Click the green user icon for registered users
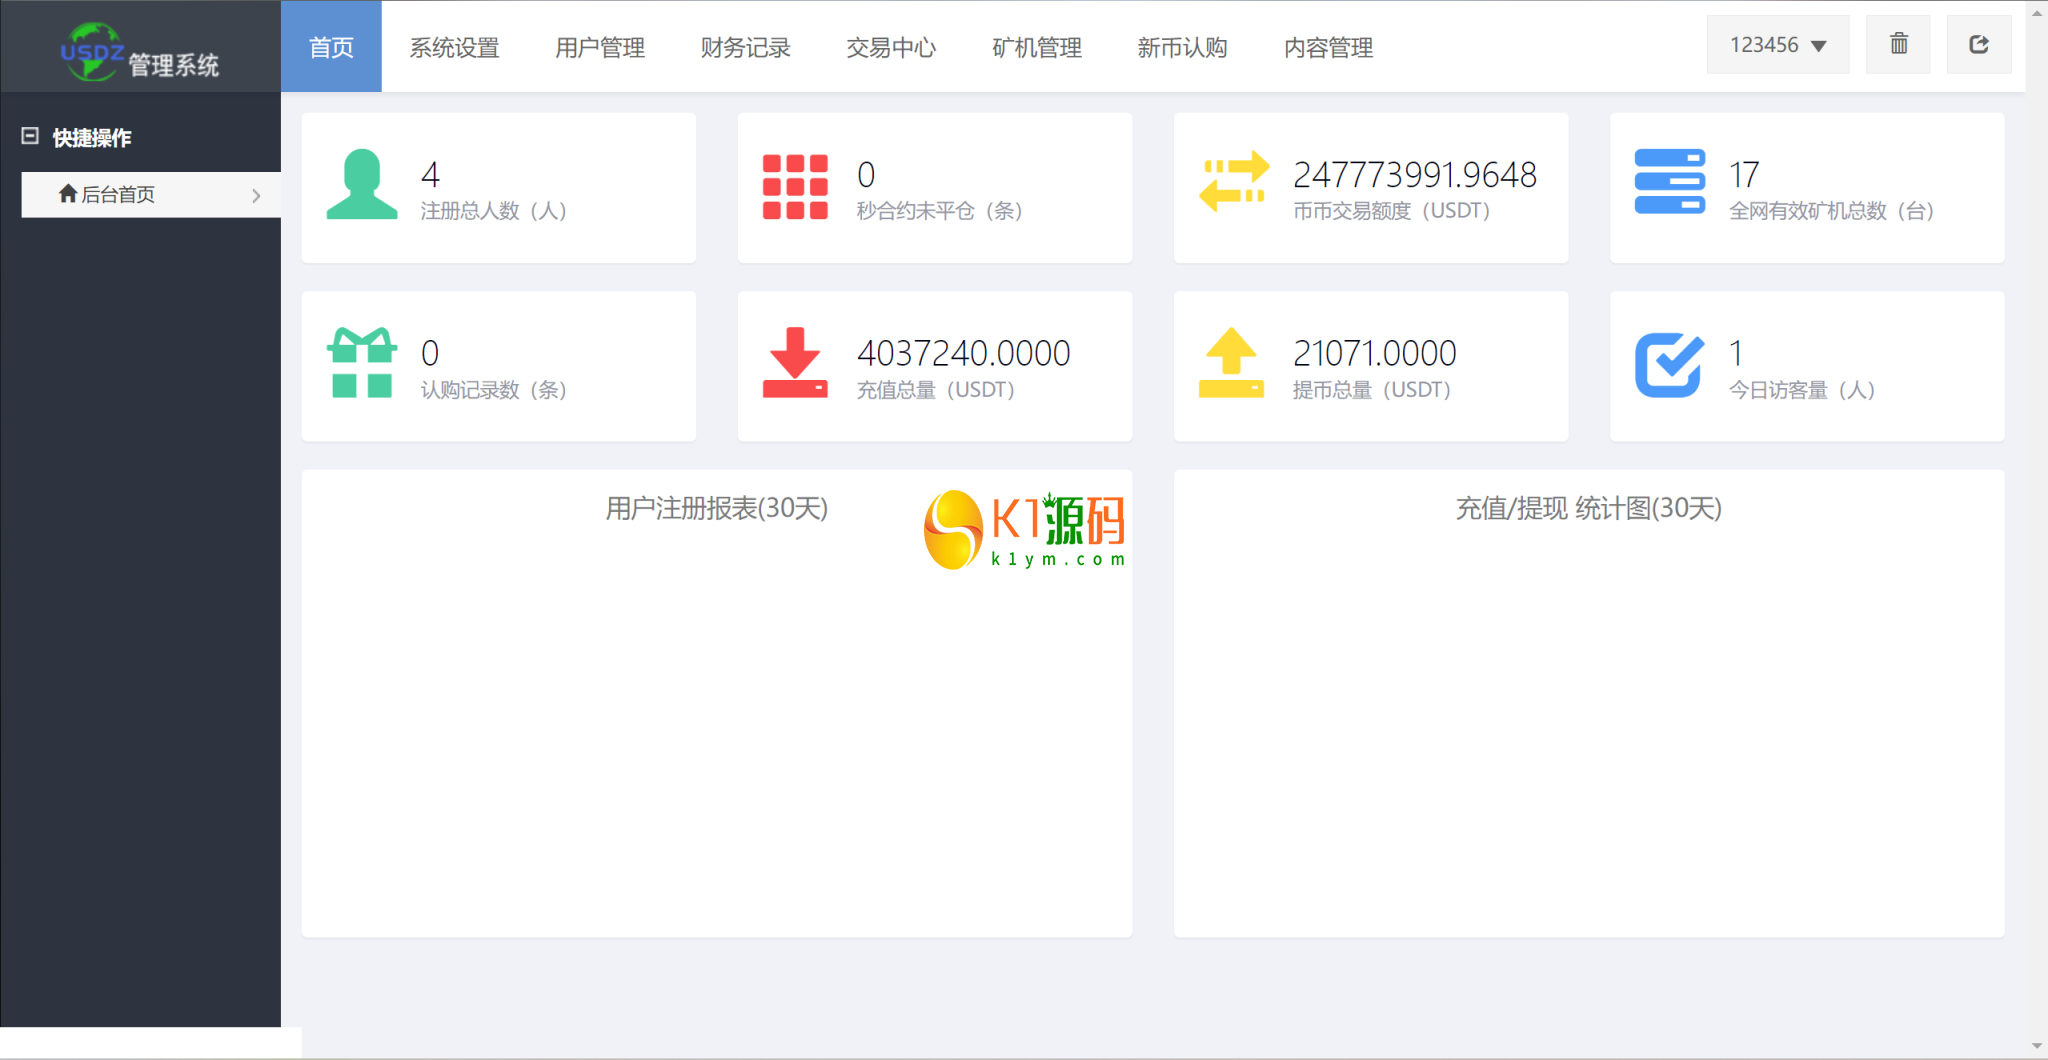Screen dimensions: 2048x1060 coord(362,184)
